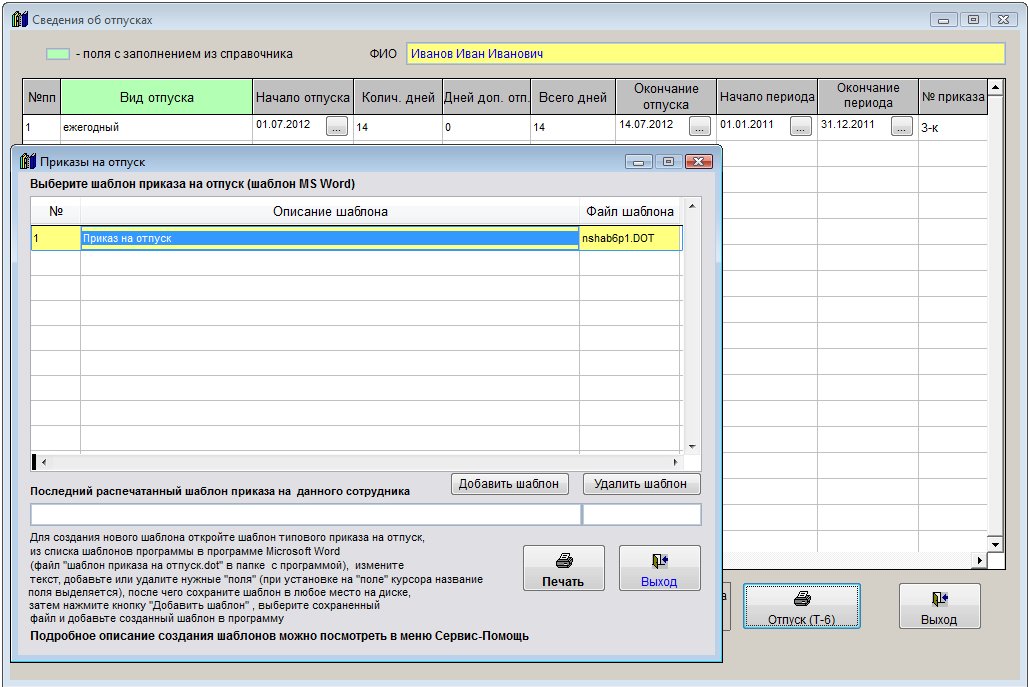This screenshot has height=687, width=1029.
Task: Click Выход button in the orders dialog
Action: (x=659, y=569)
